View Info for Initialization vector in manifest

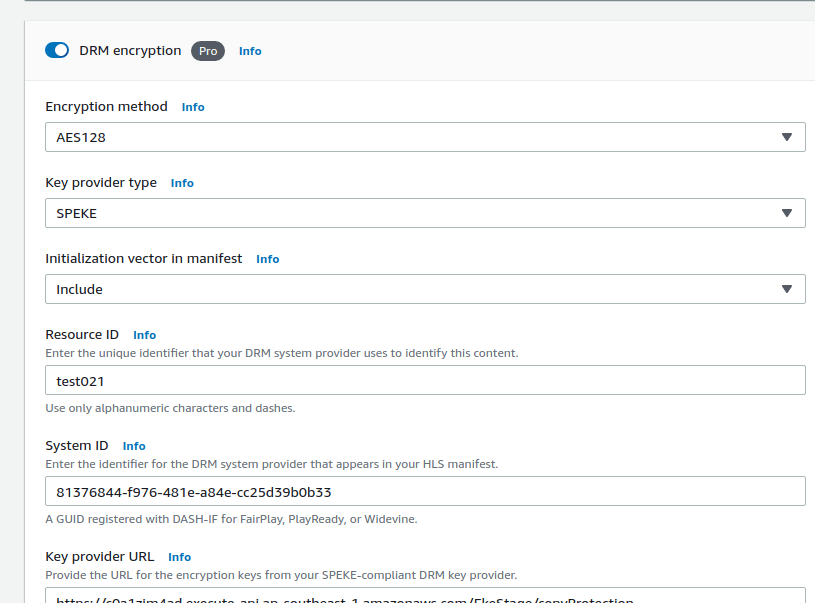[268, 259]
